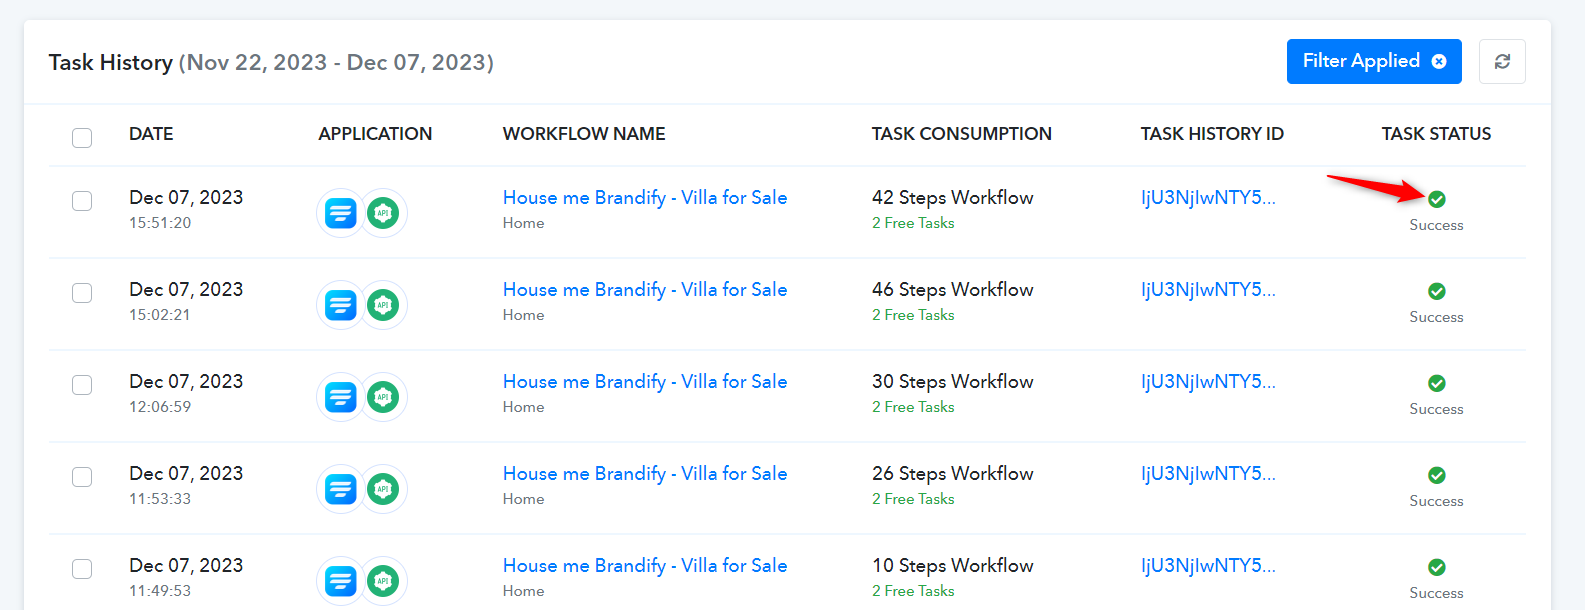Click the green API icon at 11:53:33
The image size is (1585, 610).
point(383,489)
